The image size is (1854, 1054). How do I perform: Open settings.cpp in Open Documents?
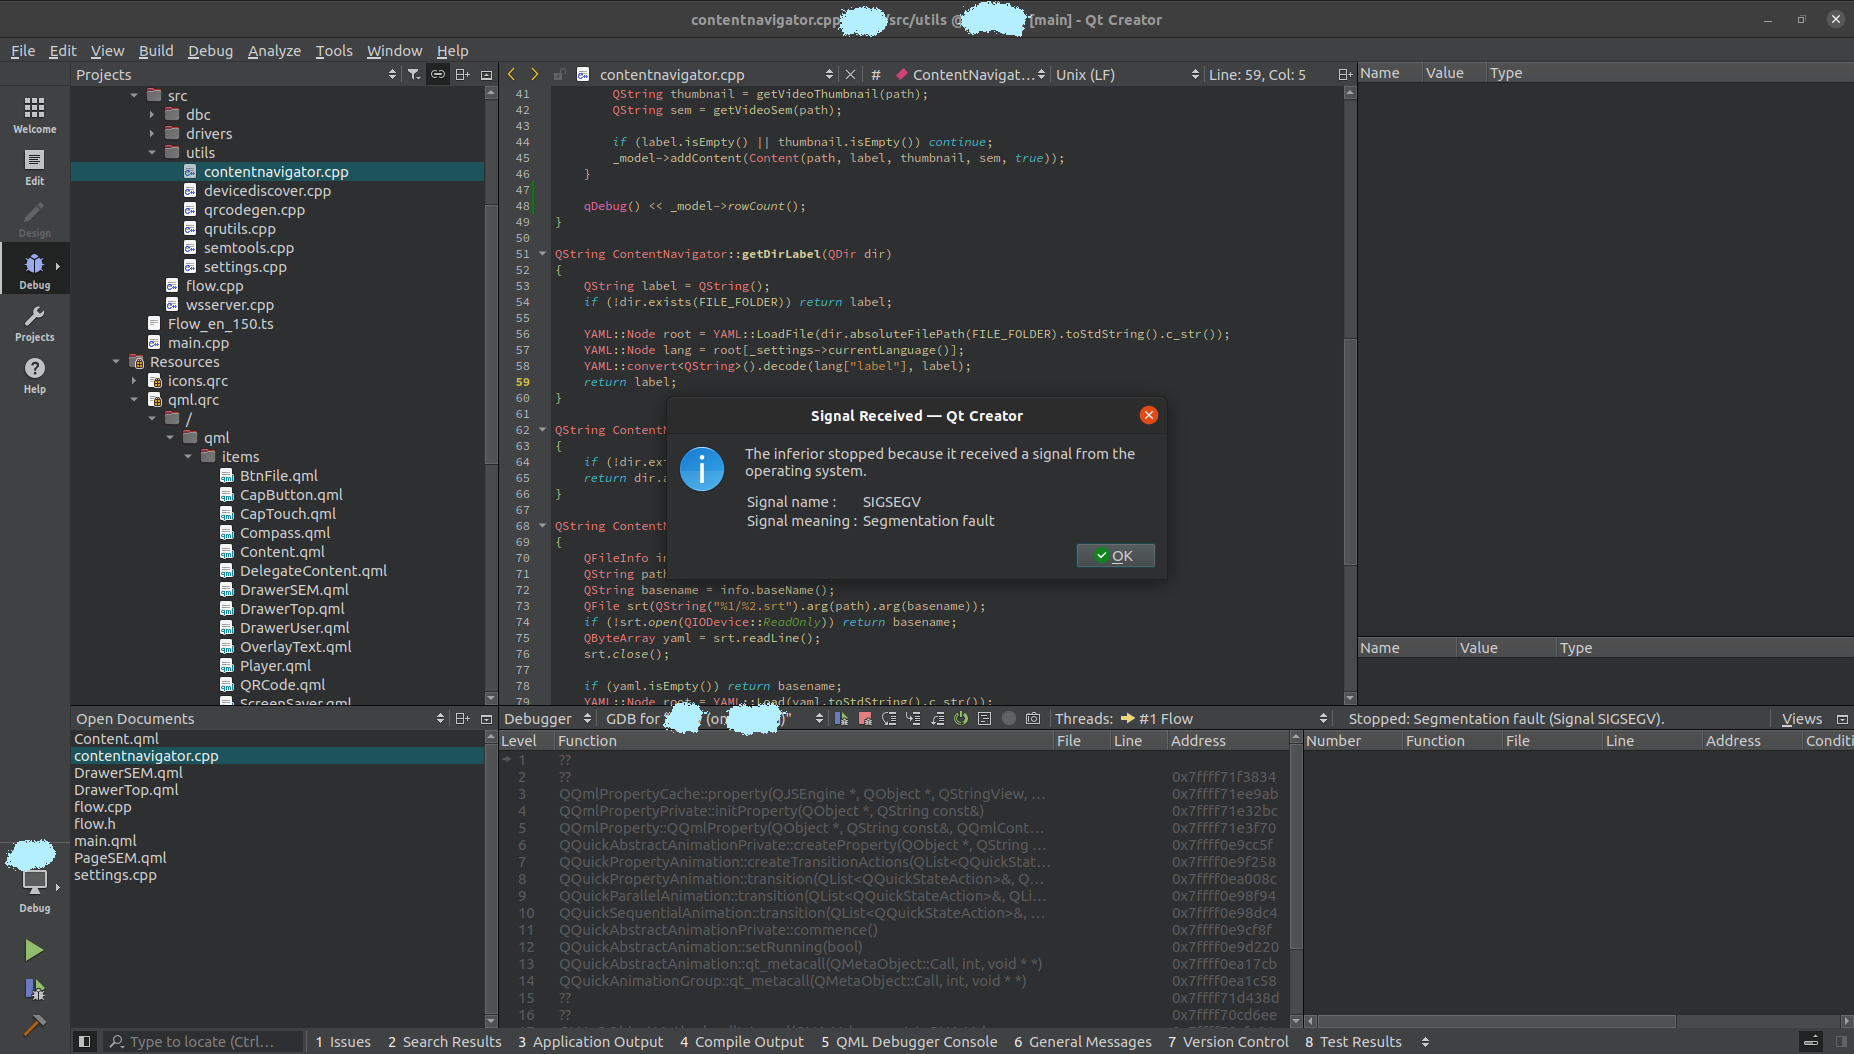[115, 875]
